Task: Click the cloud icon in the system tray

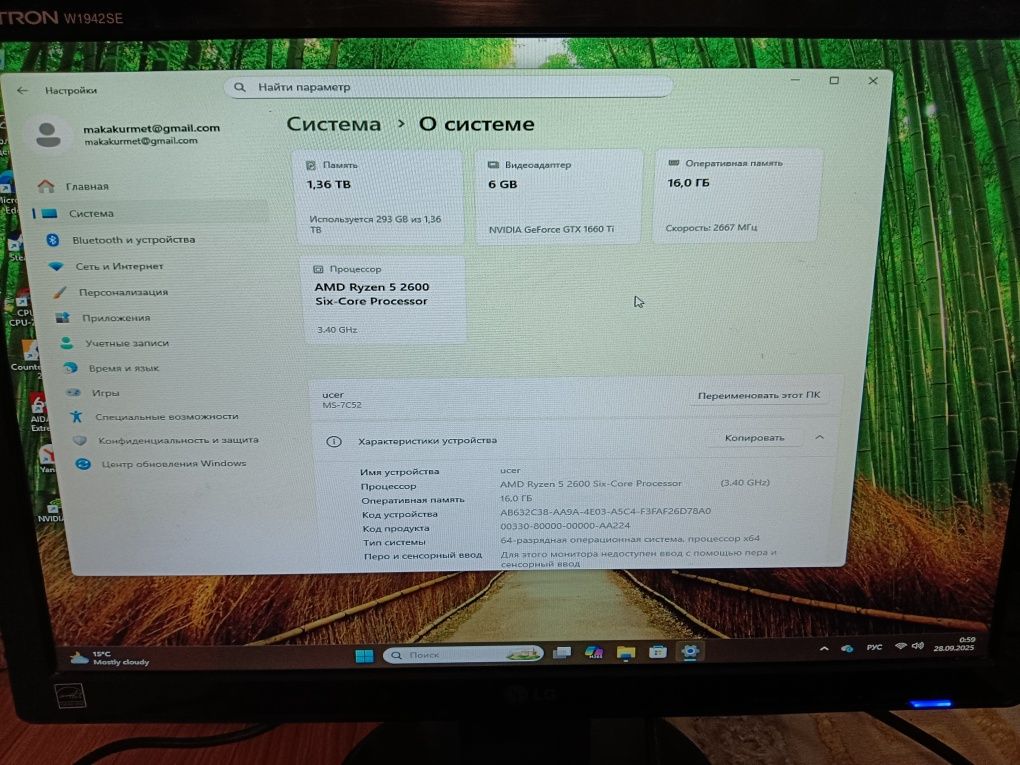Action: (847, 649)
